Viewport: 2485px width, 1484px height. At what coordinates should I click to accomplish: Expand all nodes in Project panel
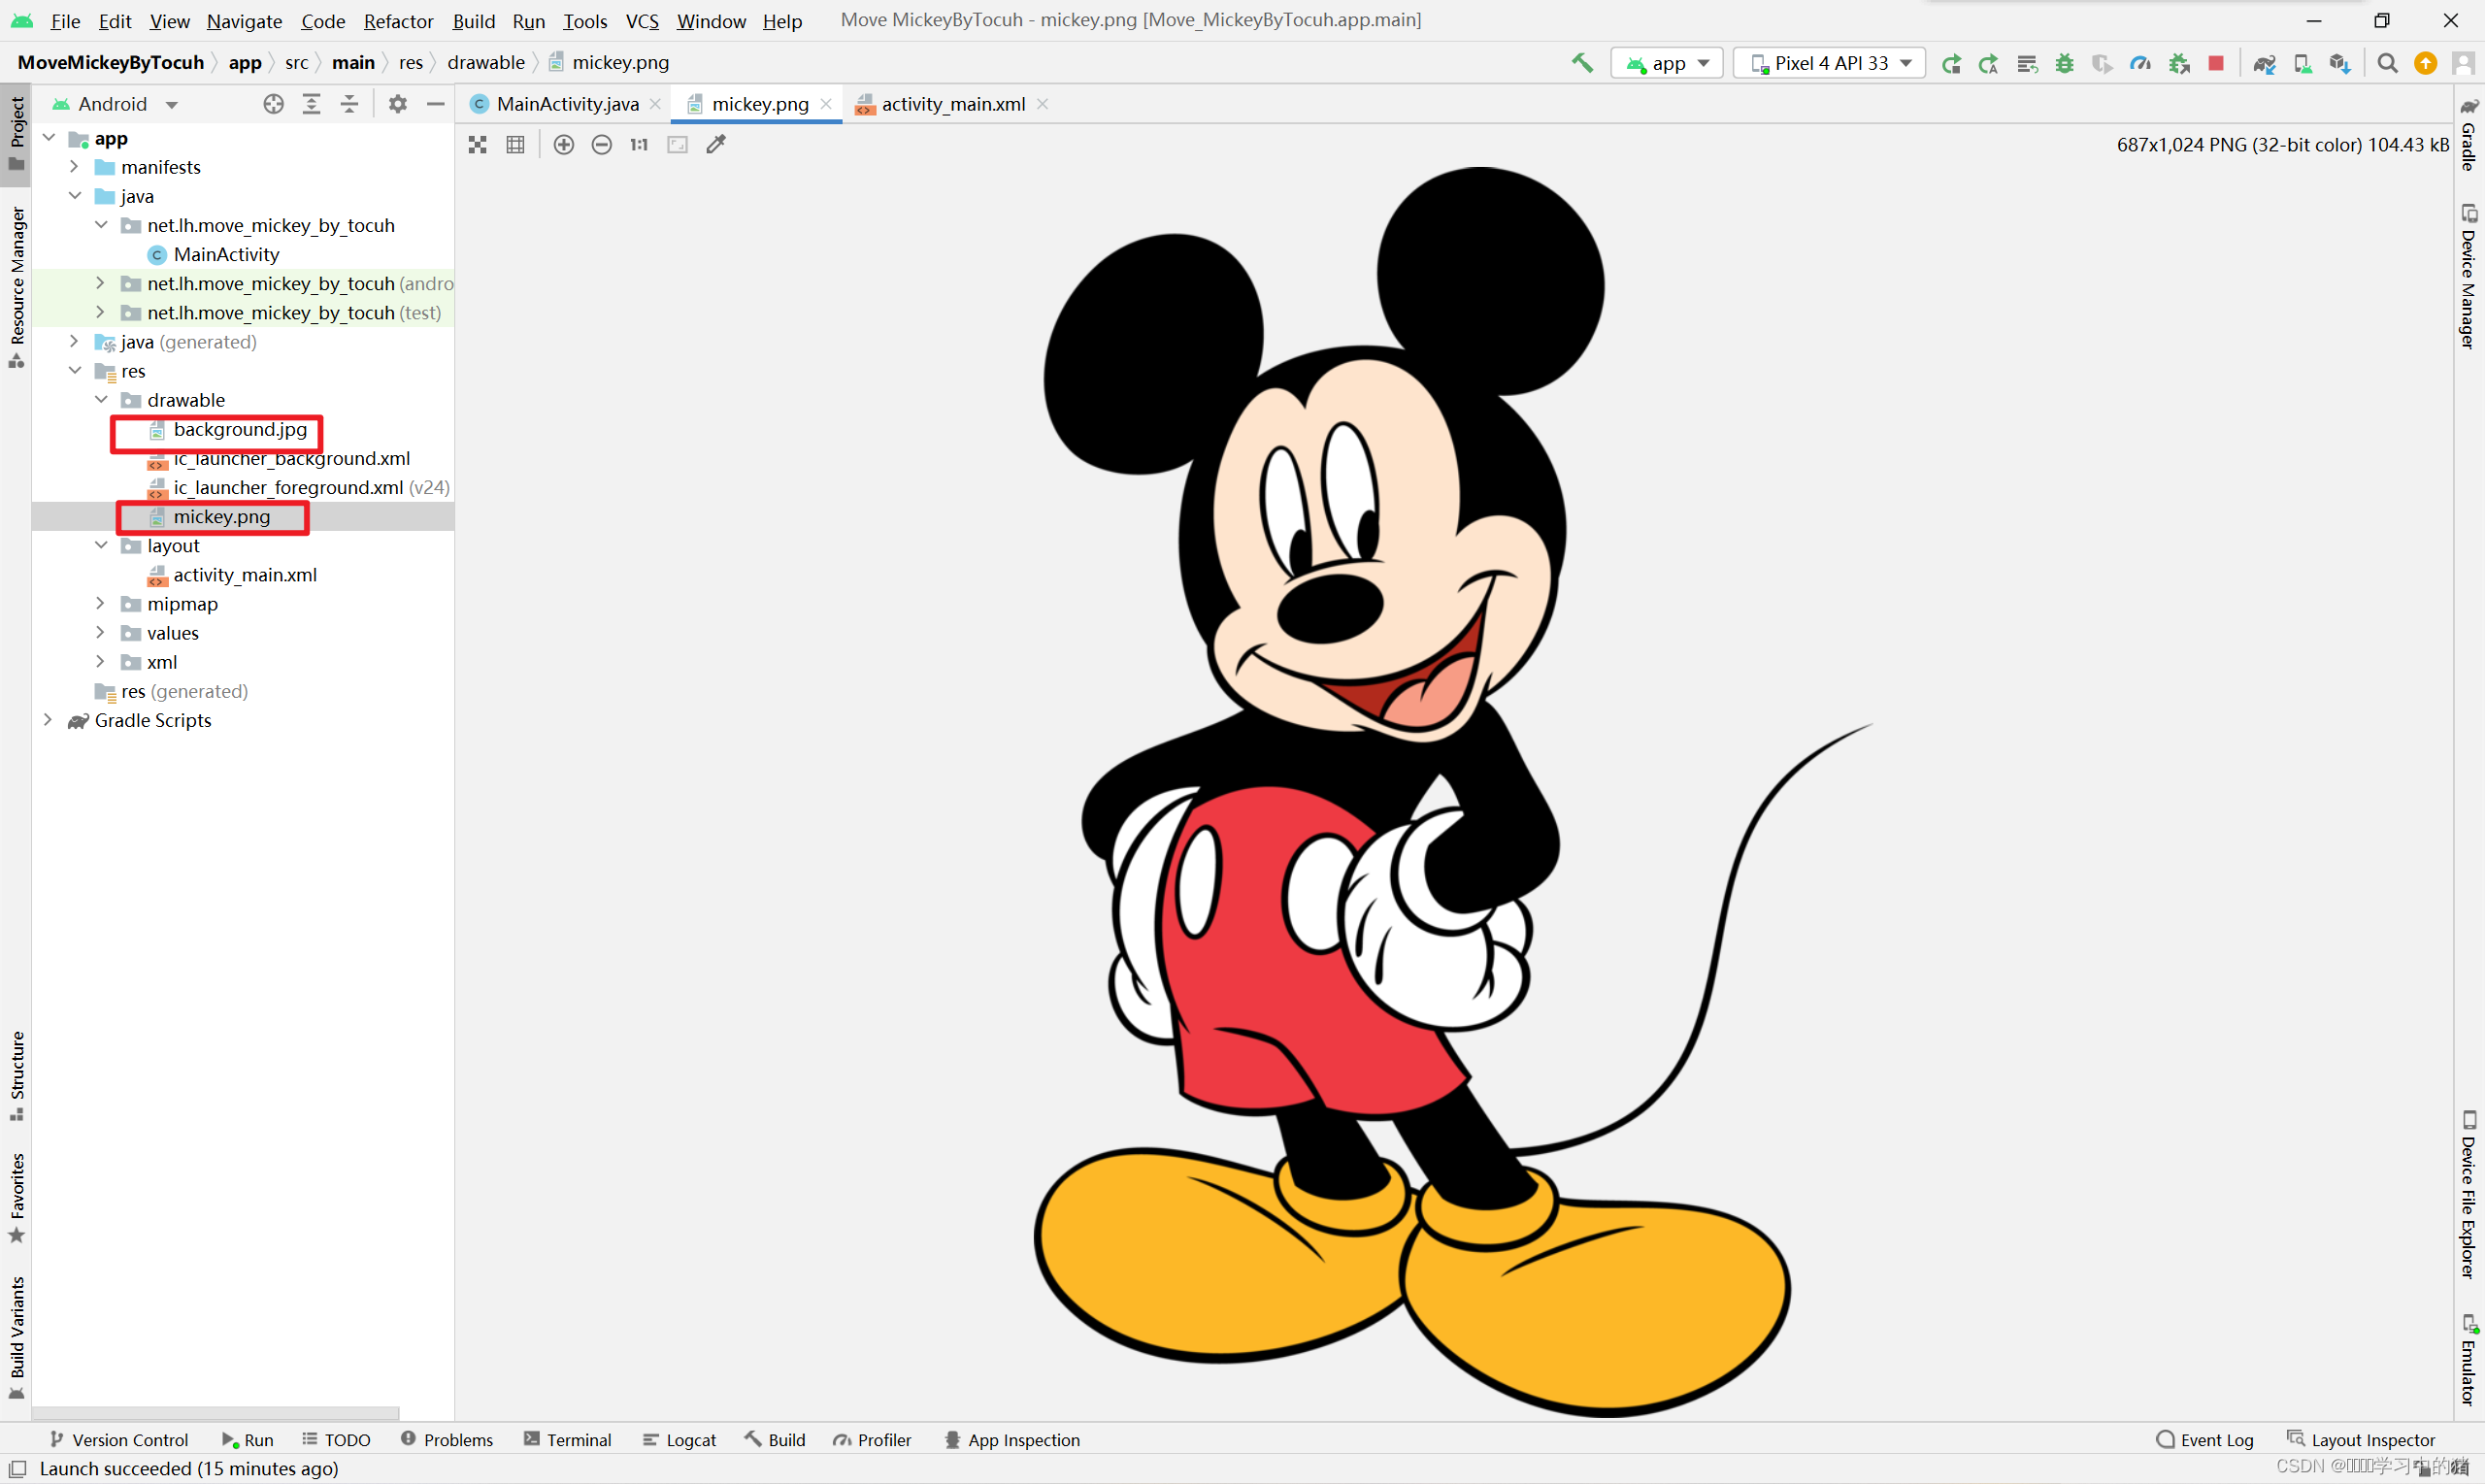[x=312, y=104]
